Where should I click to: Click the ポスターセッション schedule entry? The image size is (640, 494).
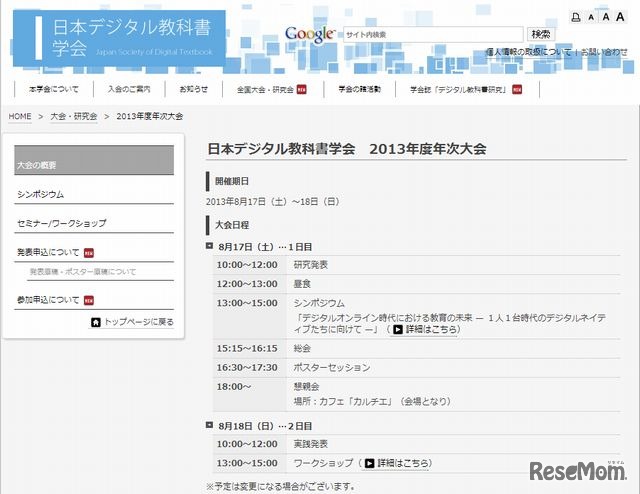(x=332, y=367)
